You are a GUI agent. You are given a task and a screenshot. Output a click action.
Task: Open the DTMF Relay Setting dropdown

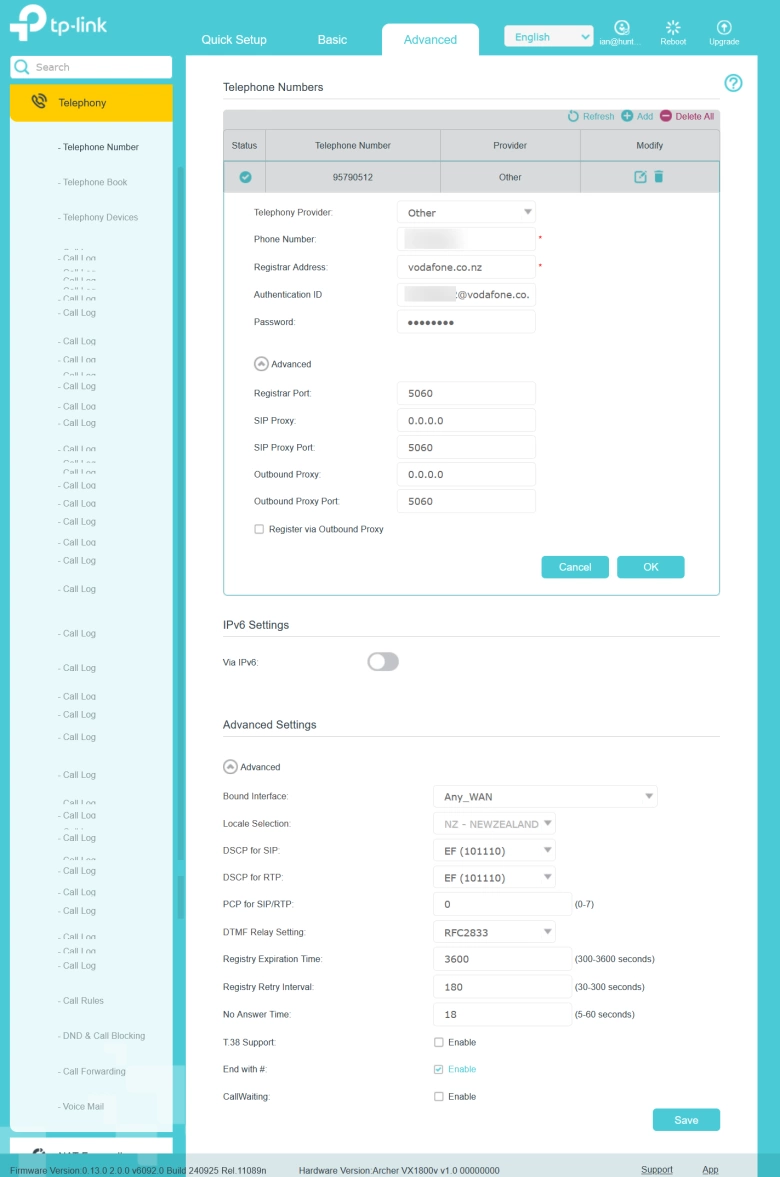click(x=494, y=932)
